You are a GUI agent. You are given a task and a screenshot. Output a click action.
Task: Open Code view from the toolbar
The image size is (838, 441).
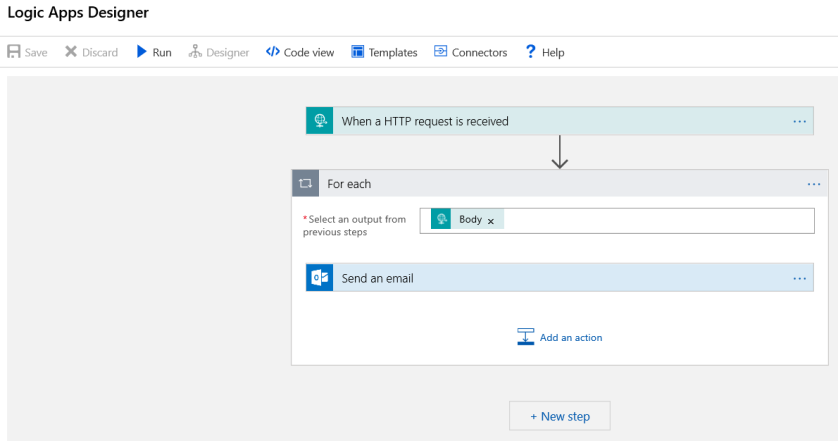point(300,52)
